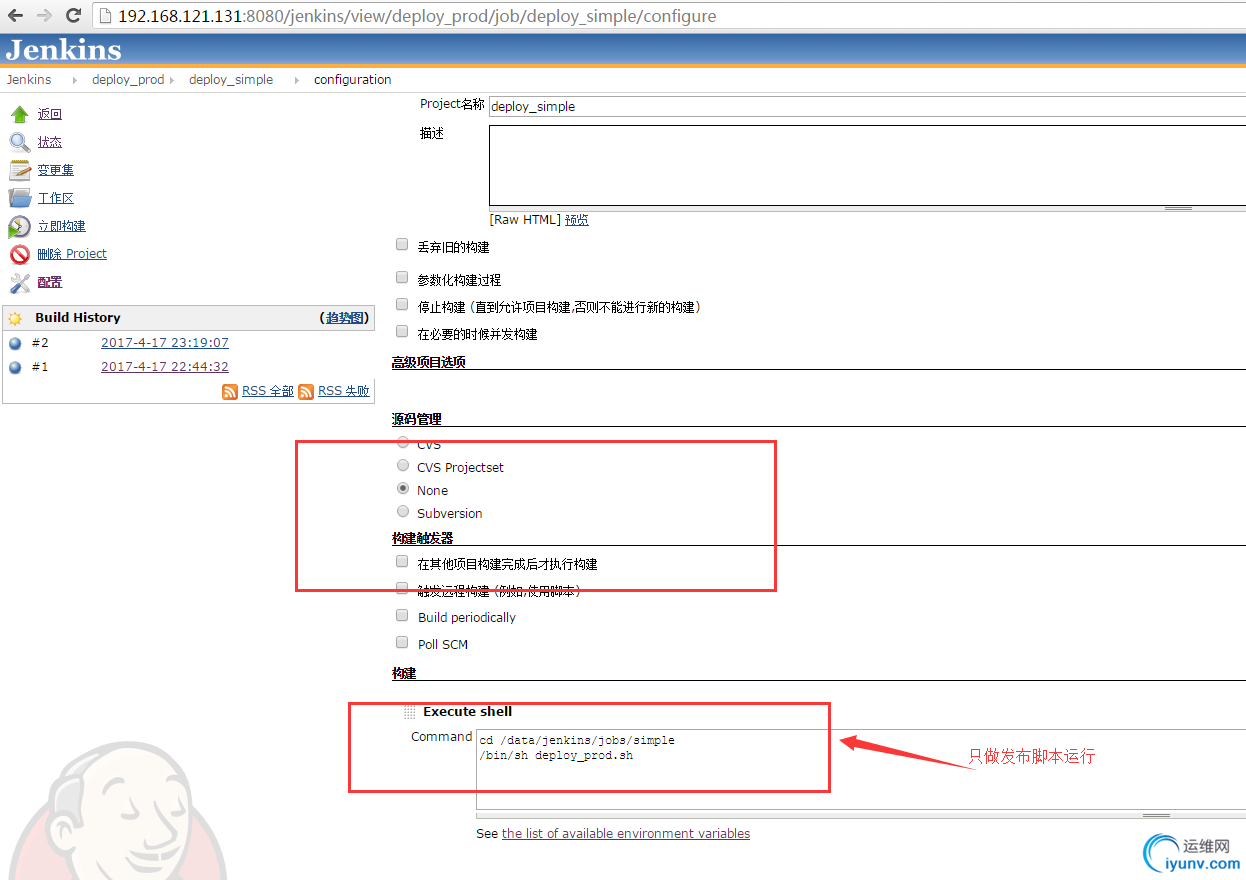Screen dimensions: 1246x880
Task: Click the Build History heading
Action: 78,318
